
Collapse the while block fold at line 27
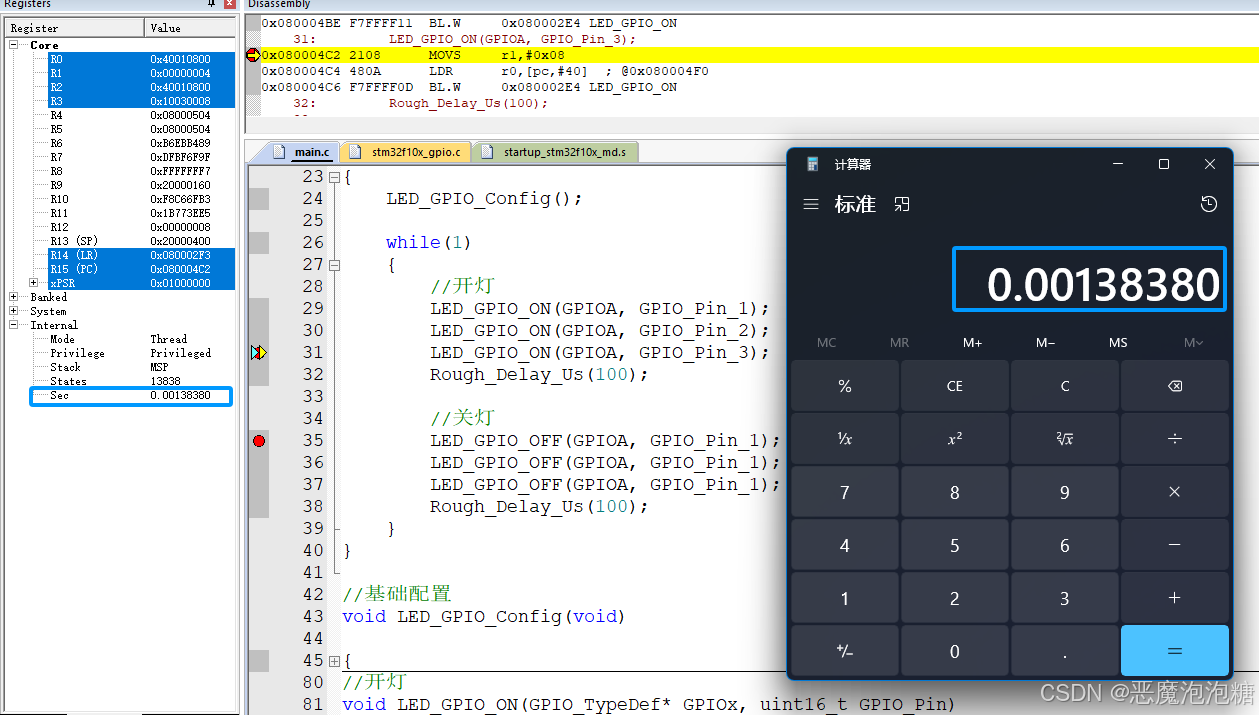point(335,265)
